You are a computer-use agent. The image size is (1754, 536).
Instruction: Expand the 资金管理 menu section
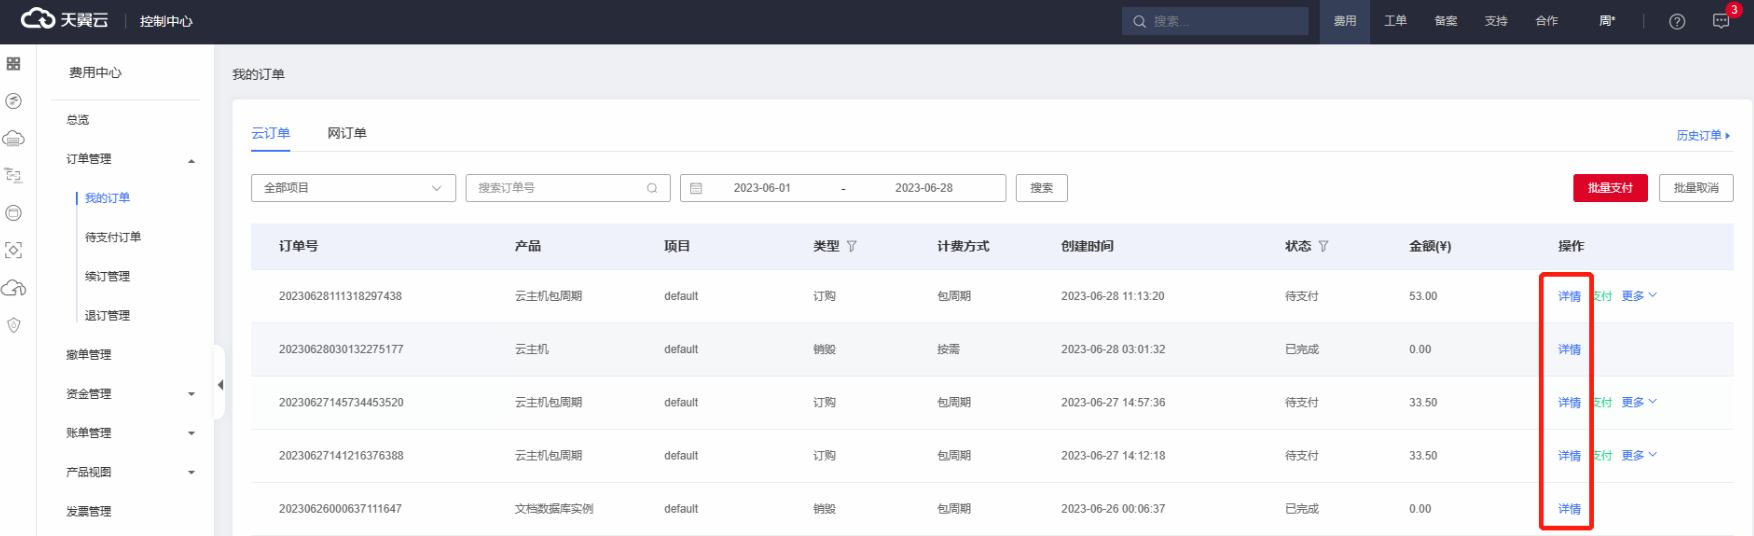coord(130,394)
